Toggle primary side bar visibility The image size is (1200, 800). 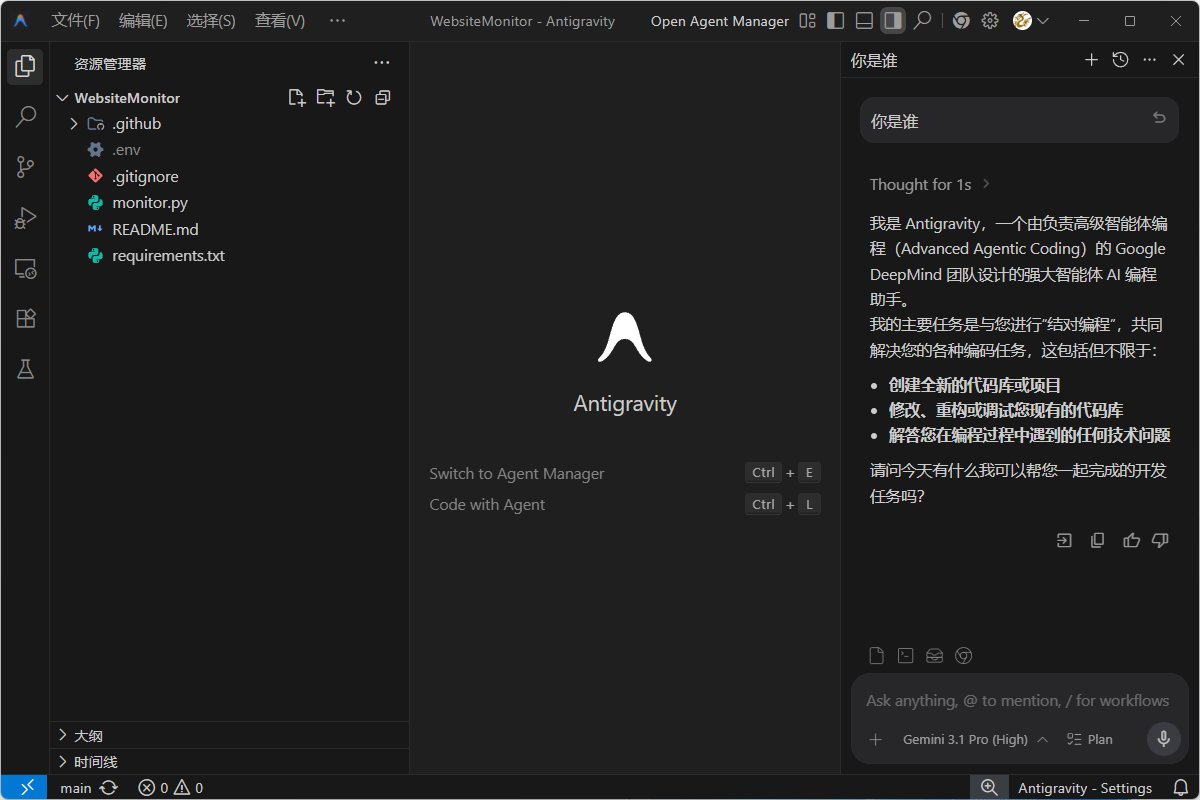(836, 21)
